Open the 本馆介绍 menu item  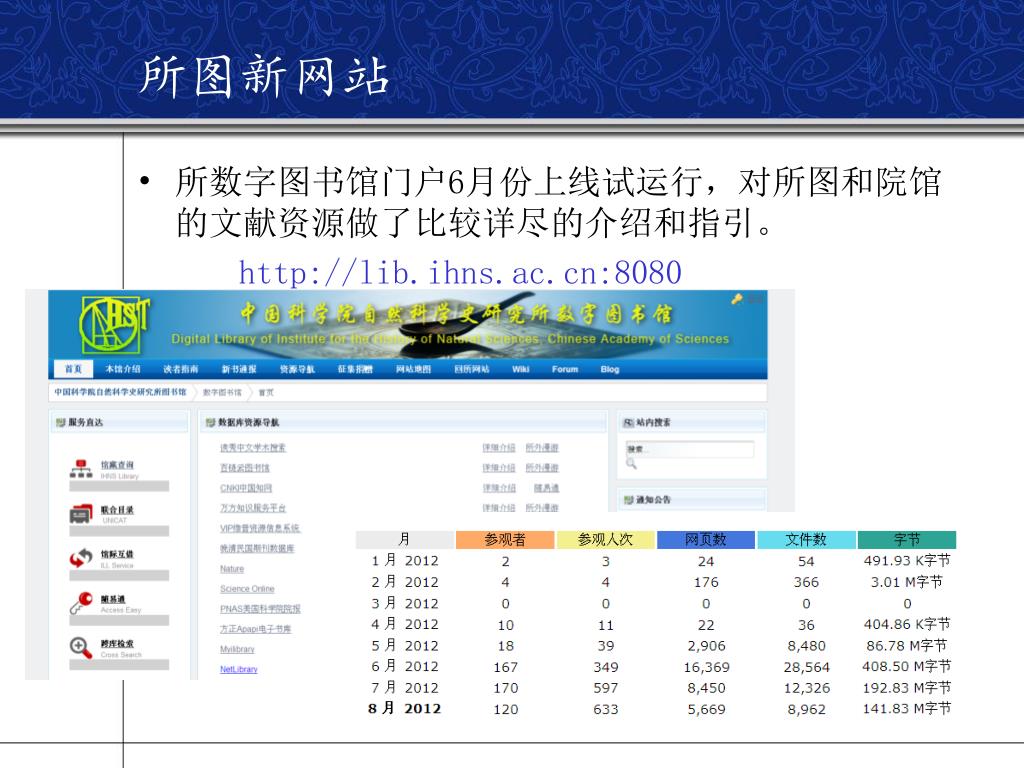click(123, 369)
